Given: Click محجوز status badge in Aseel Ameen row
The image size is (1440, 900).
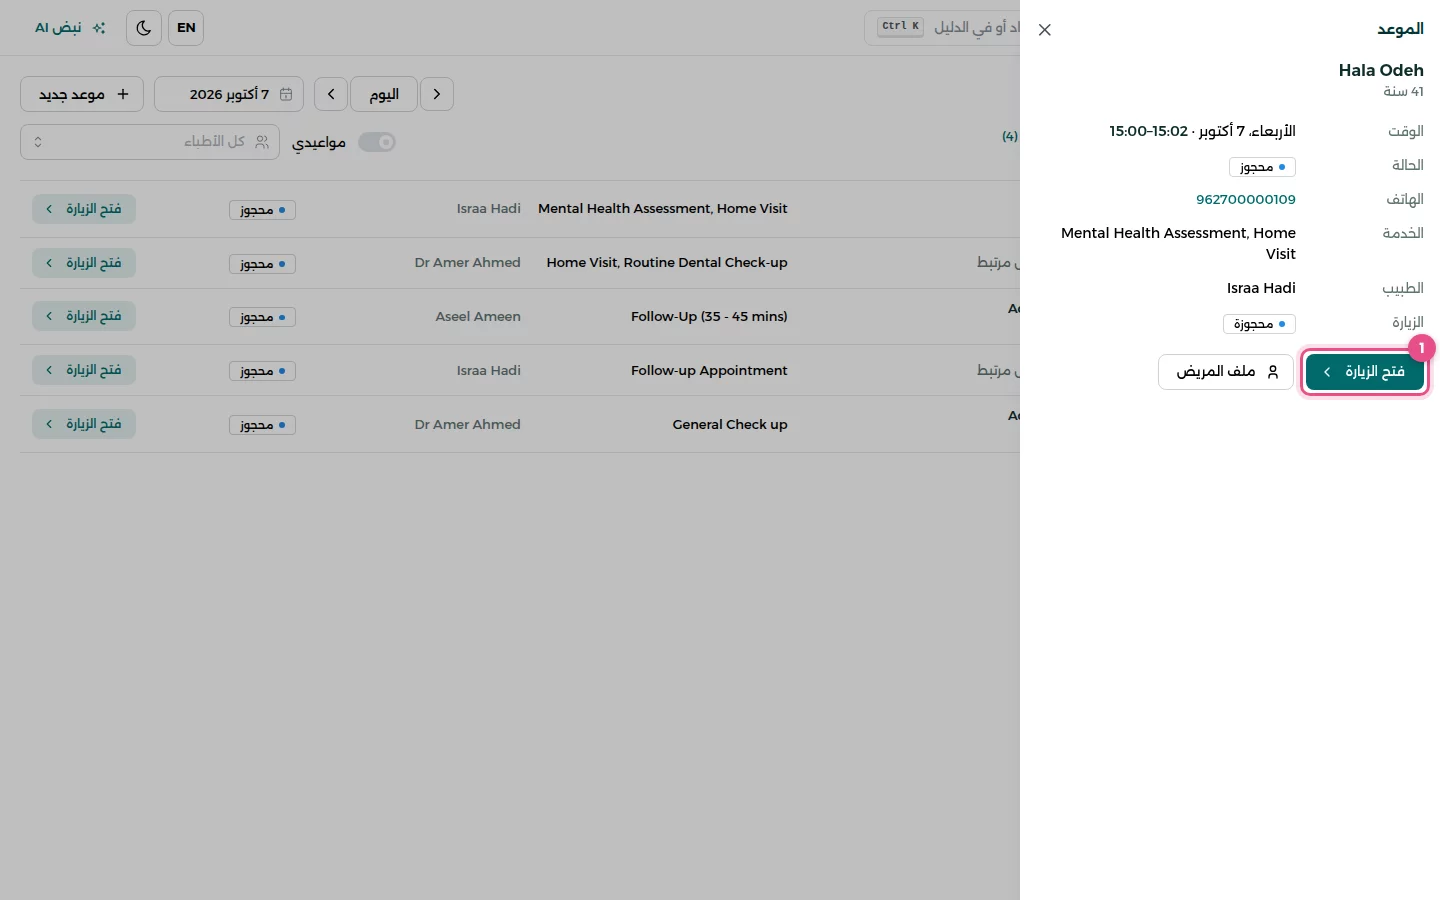Looking at the screenshot, I should point(262,317).
